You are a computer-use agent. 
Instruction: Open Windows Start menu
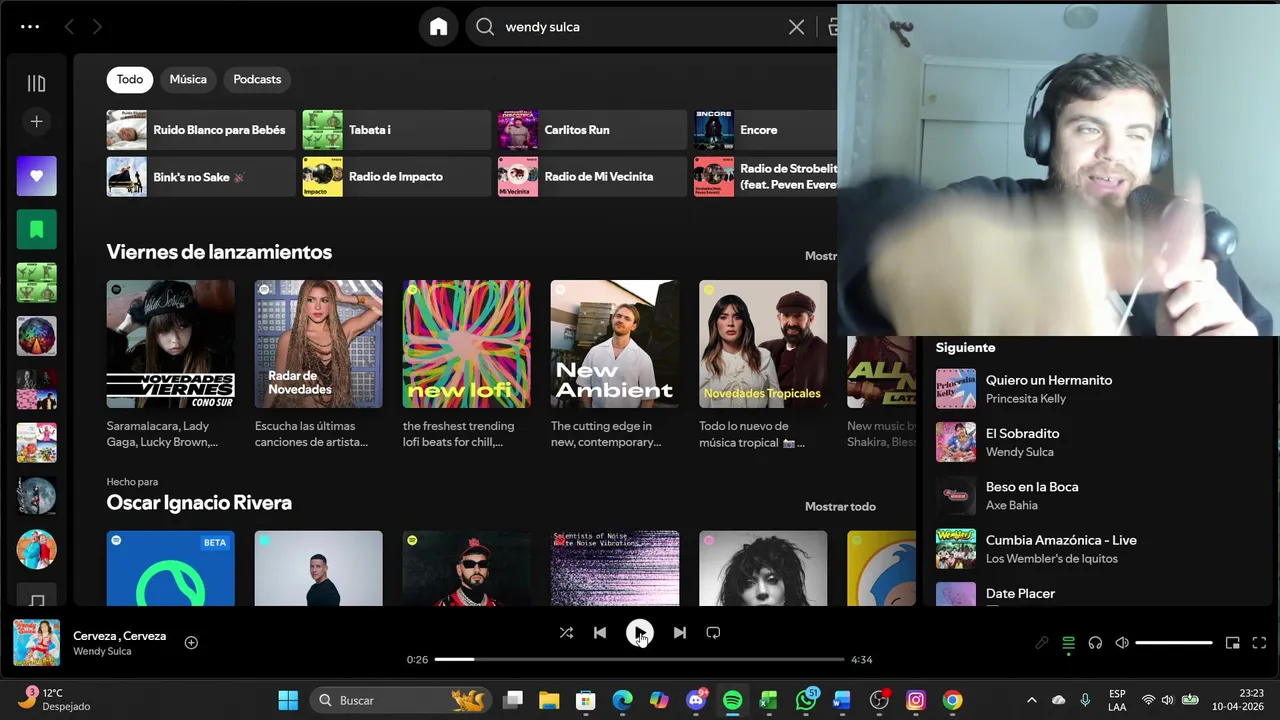click(x=288, y=700)
